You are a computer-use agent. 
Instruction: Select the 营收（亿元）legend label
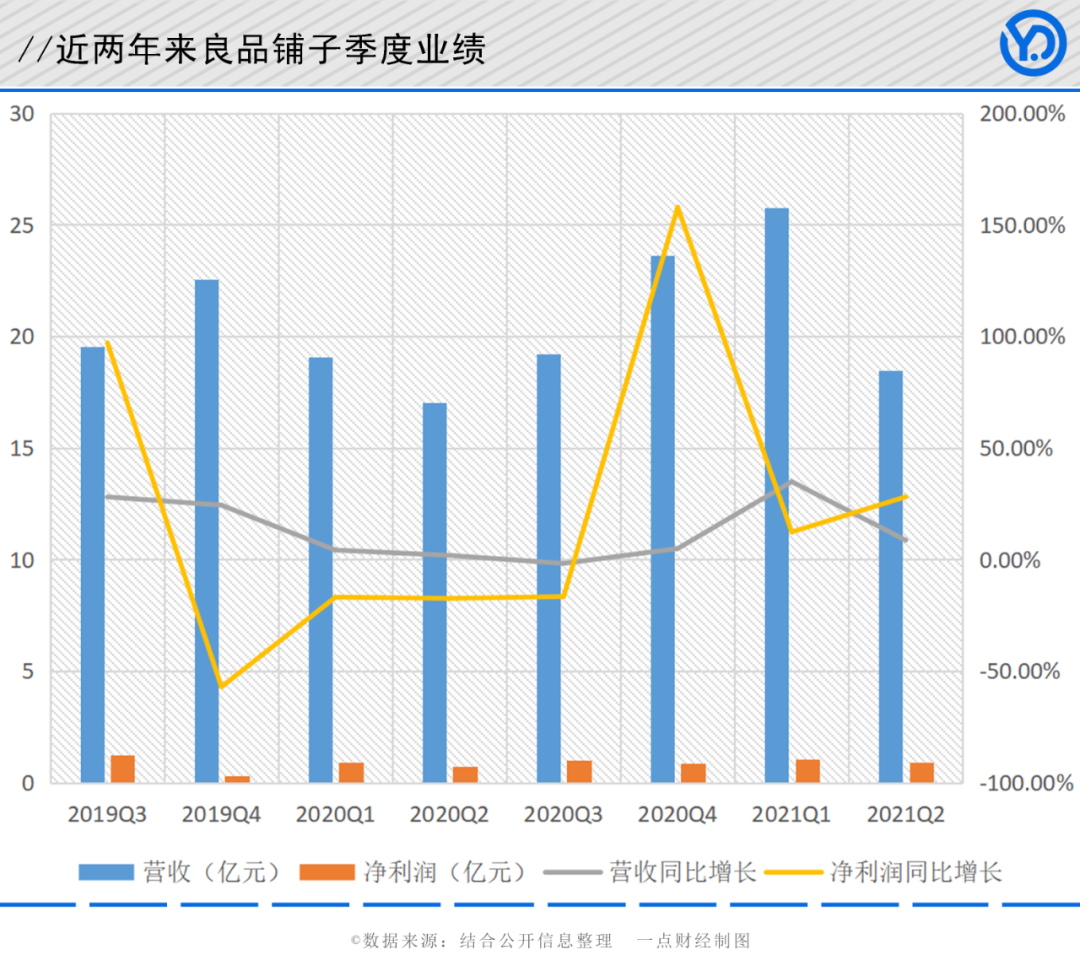tap(211, 872)
